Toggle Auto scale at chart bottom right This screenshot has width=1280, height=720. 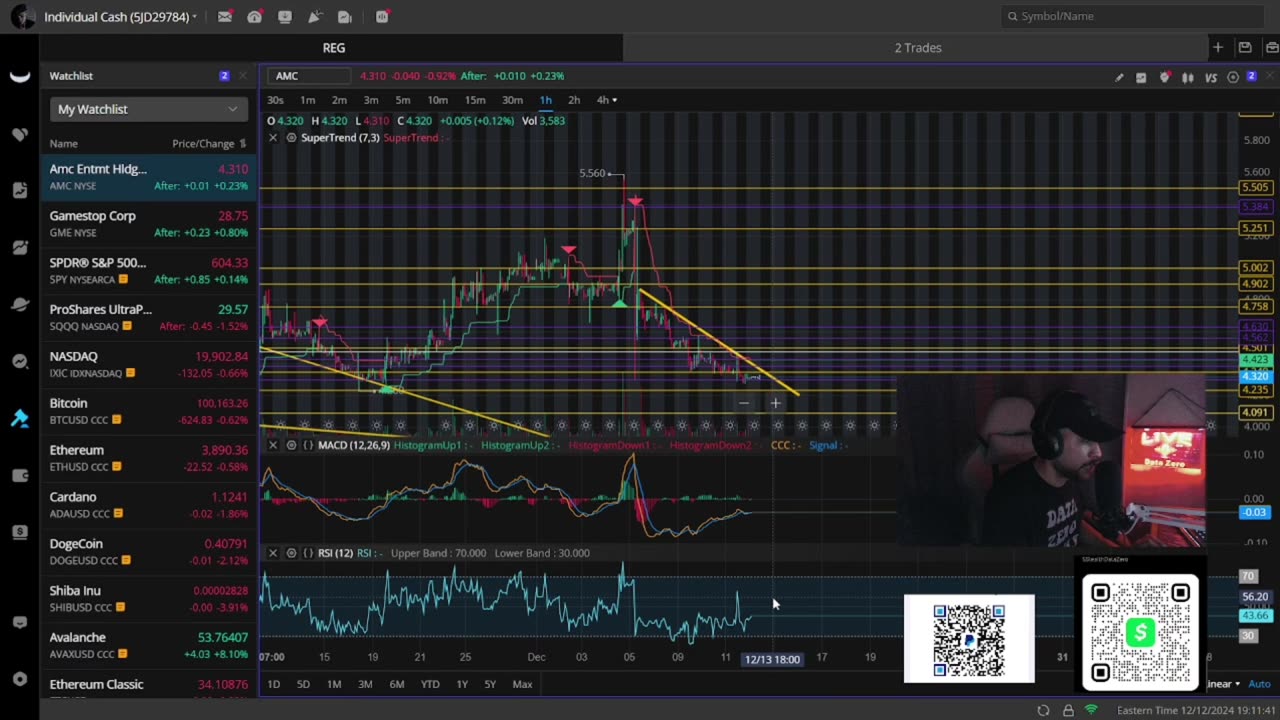click(1260, 684)
